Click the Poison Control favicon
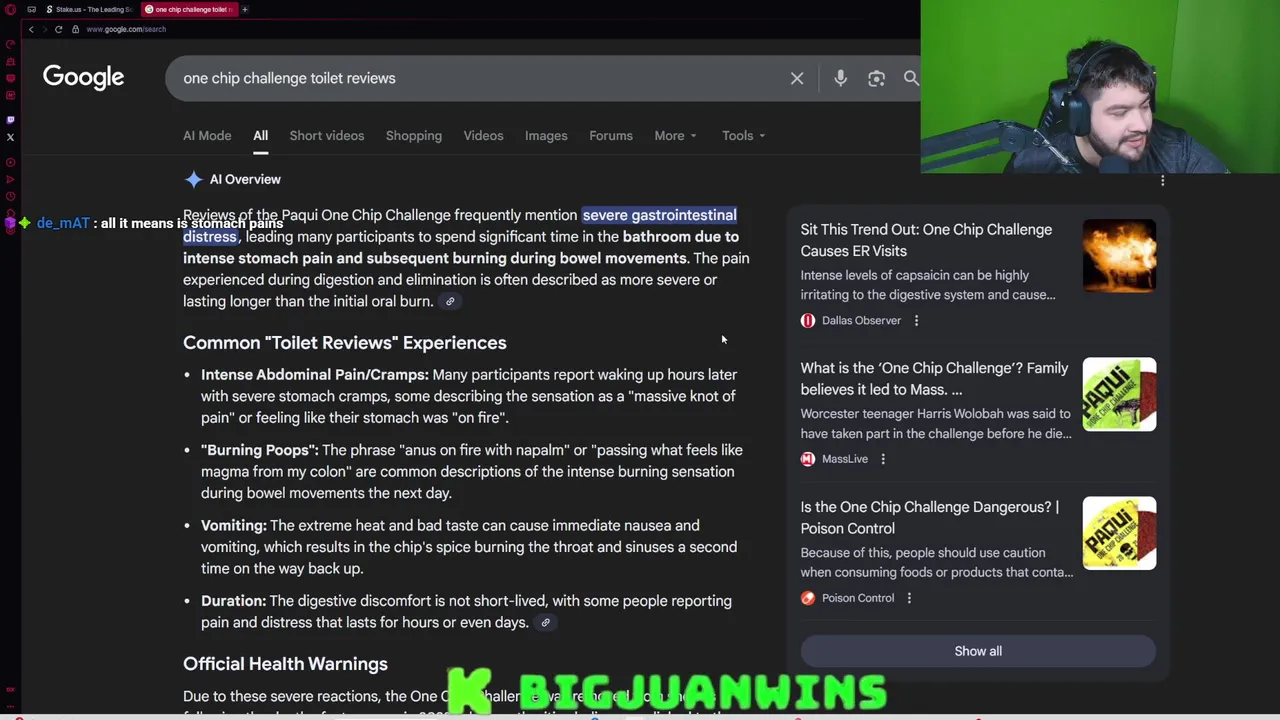The width and height of the screenshot is (1280, 720). pyautogui.click(x=808, y=598)
